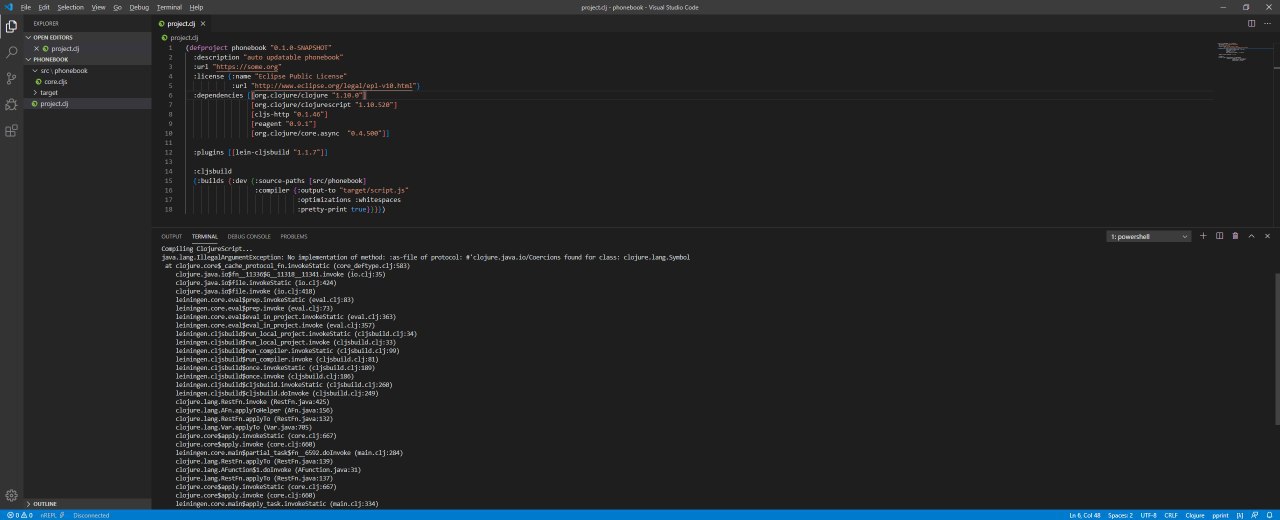Open the Edit menu
Viewport: 1280px width, 520px height.
(x=44, y=7)
